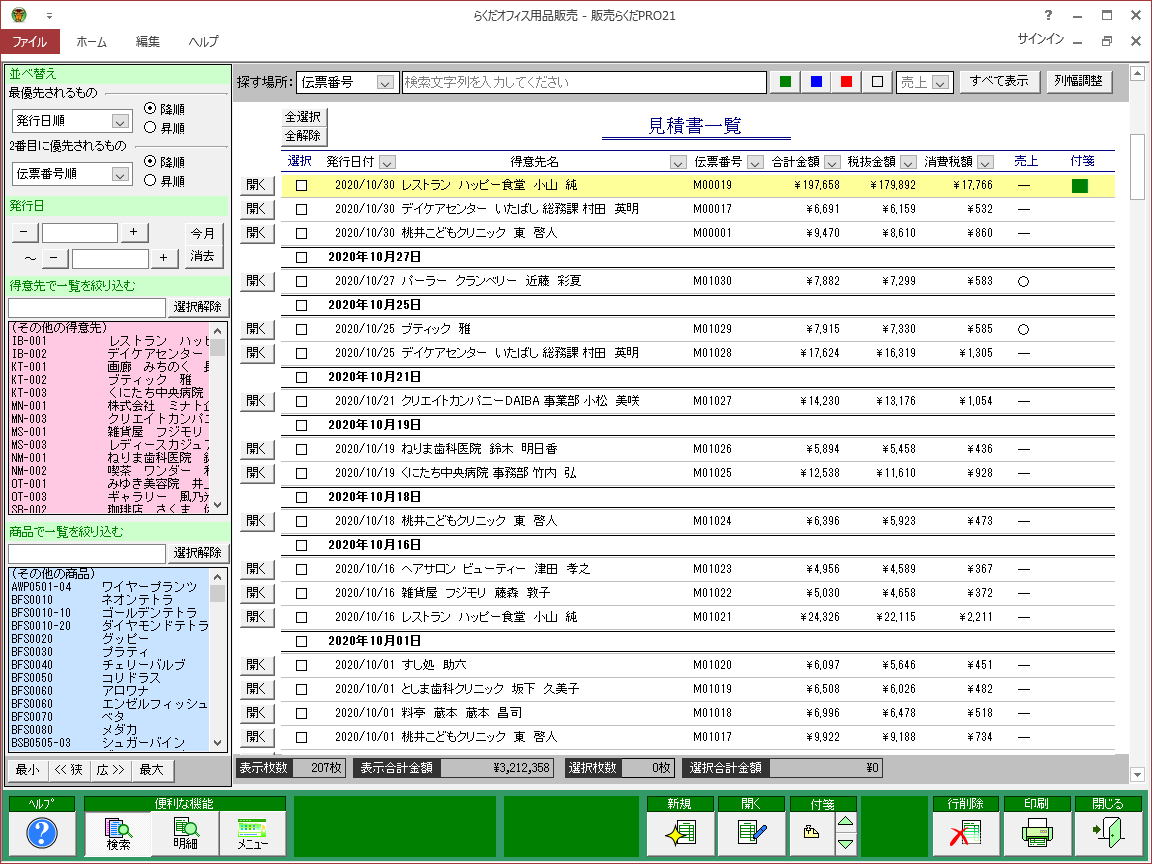Click sold circle mark for M01029
This screenshot has height=864, width=1152.
(x=1023, y=329)
